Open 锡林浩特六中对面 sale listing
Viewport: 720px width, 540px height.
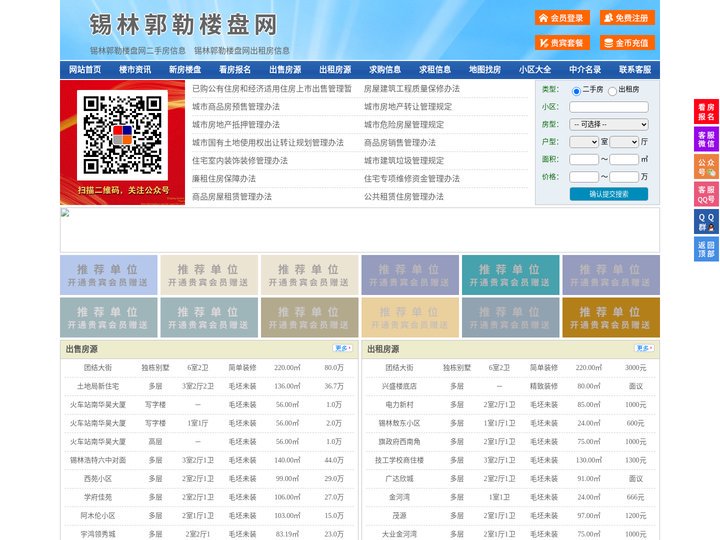point(98,460)
